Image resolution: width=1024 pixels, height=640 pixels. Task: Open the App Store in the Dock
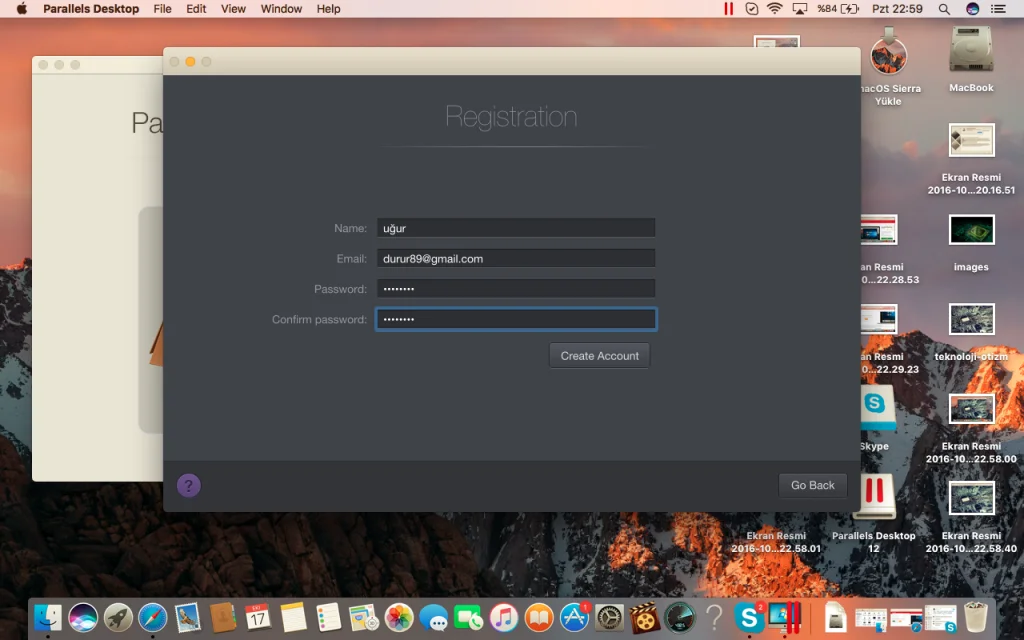574,617
